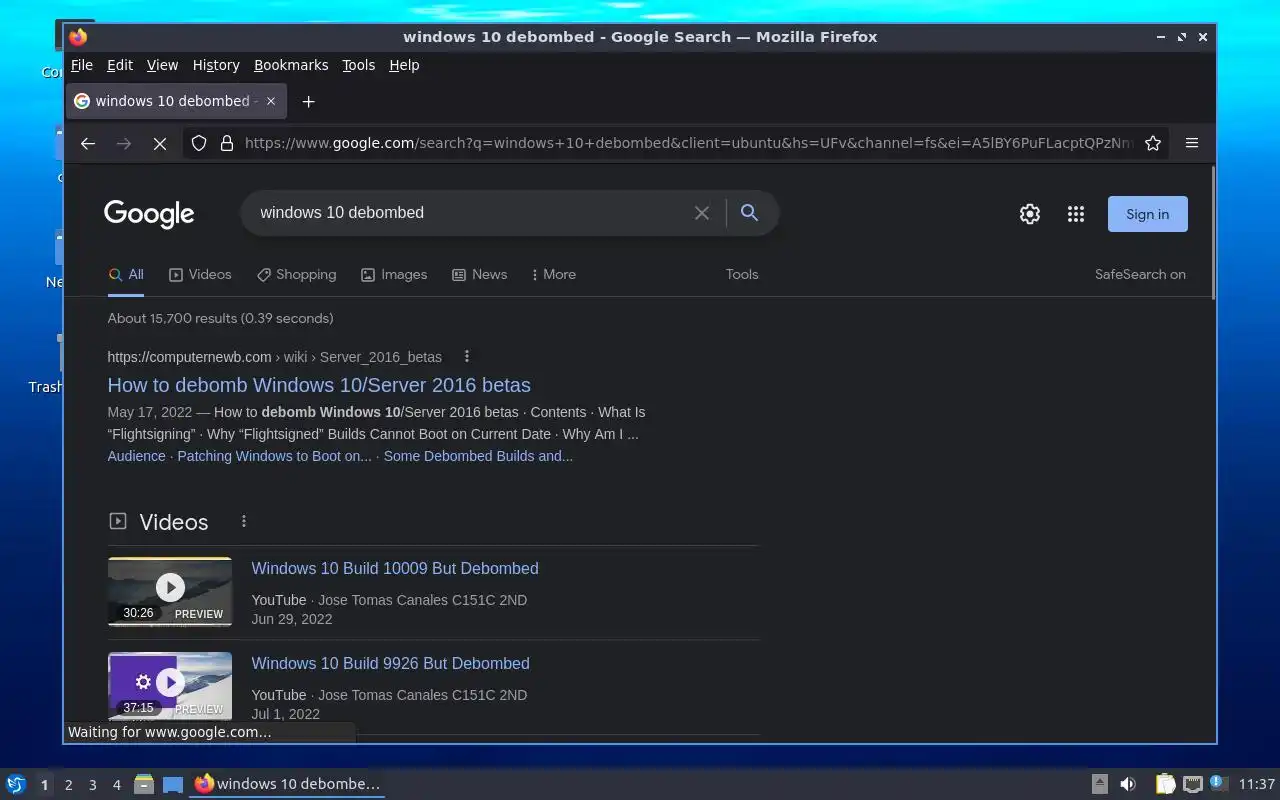Open the clipboard manager tray icon
This screenshot has width=1280, height=800.
[x=1165, y=784]
